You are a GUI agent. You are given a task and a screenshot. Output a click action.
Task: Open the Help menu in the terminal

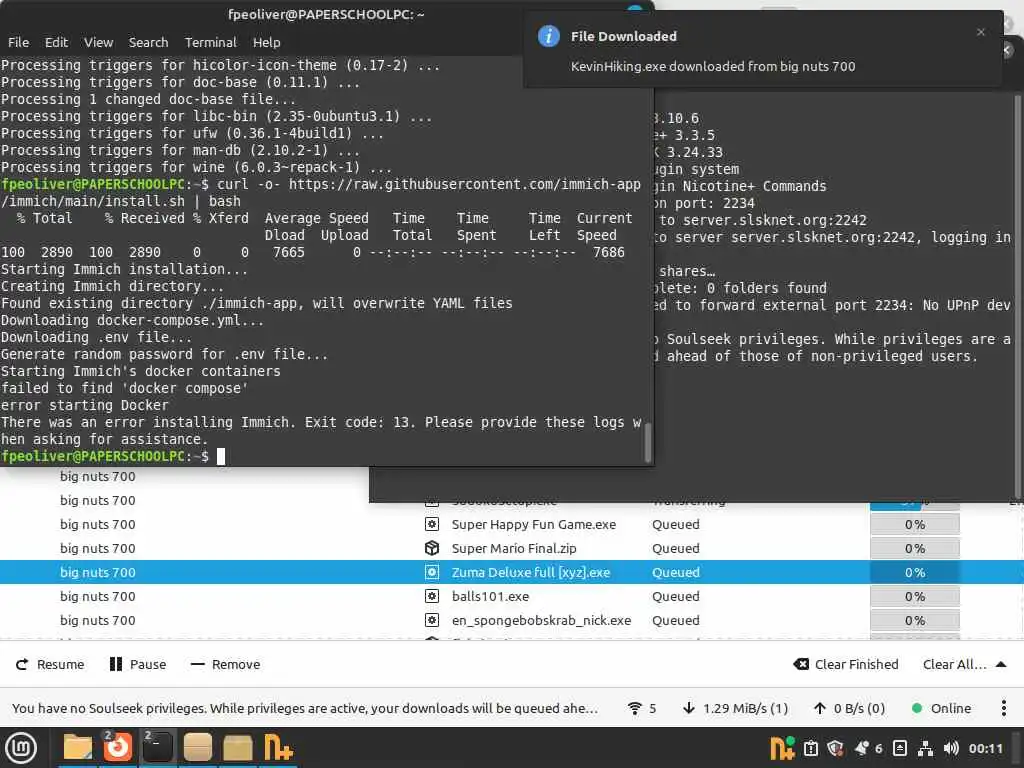coord(266,42)
